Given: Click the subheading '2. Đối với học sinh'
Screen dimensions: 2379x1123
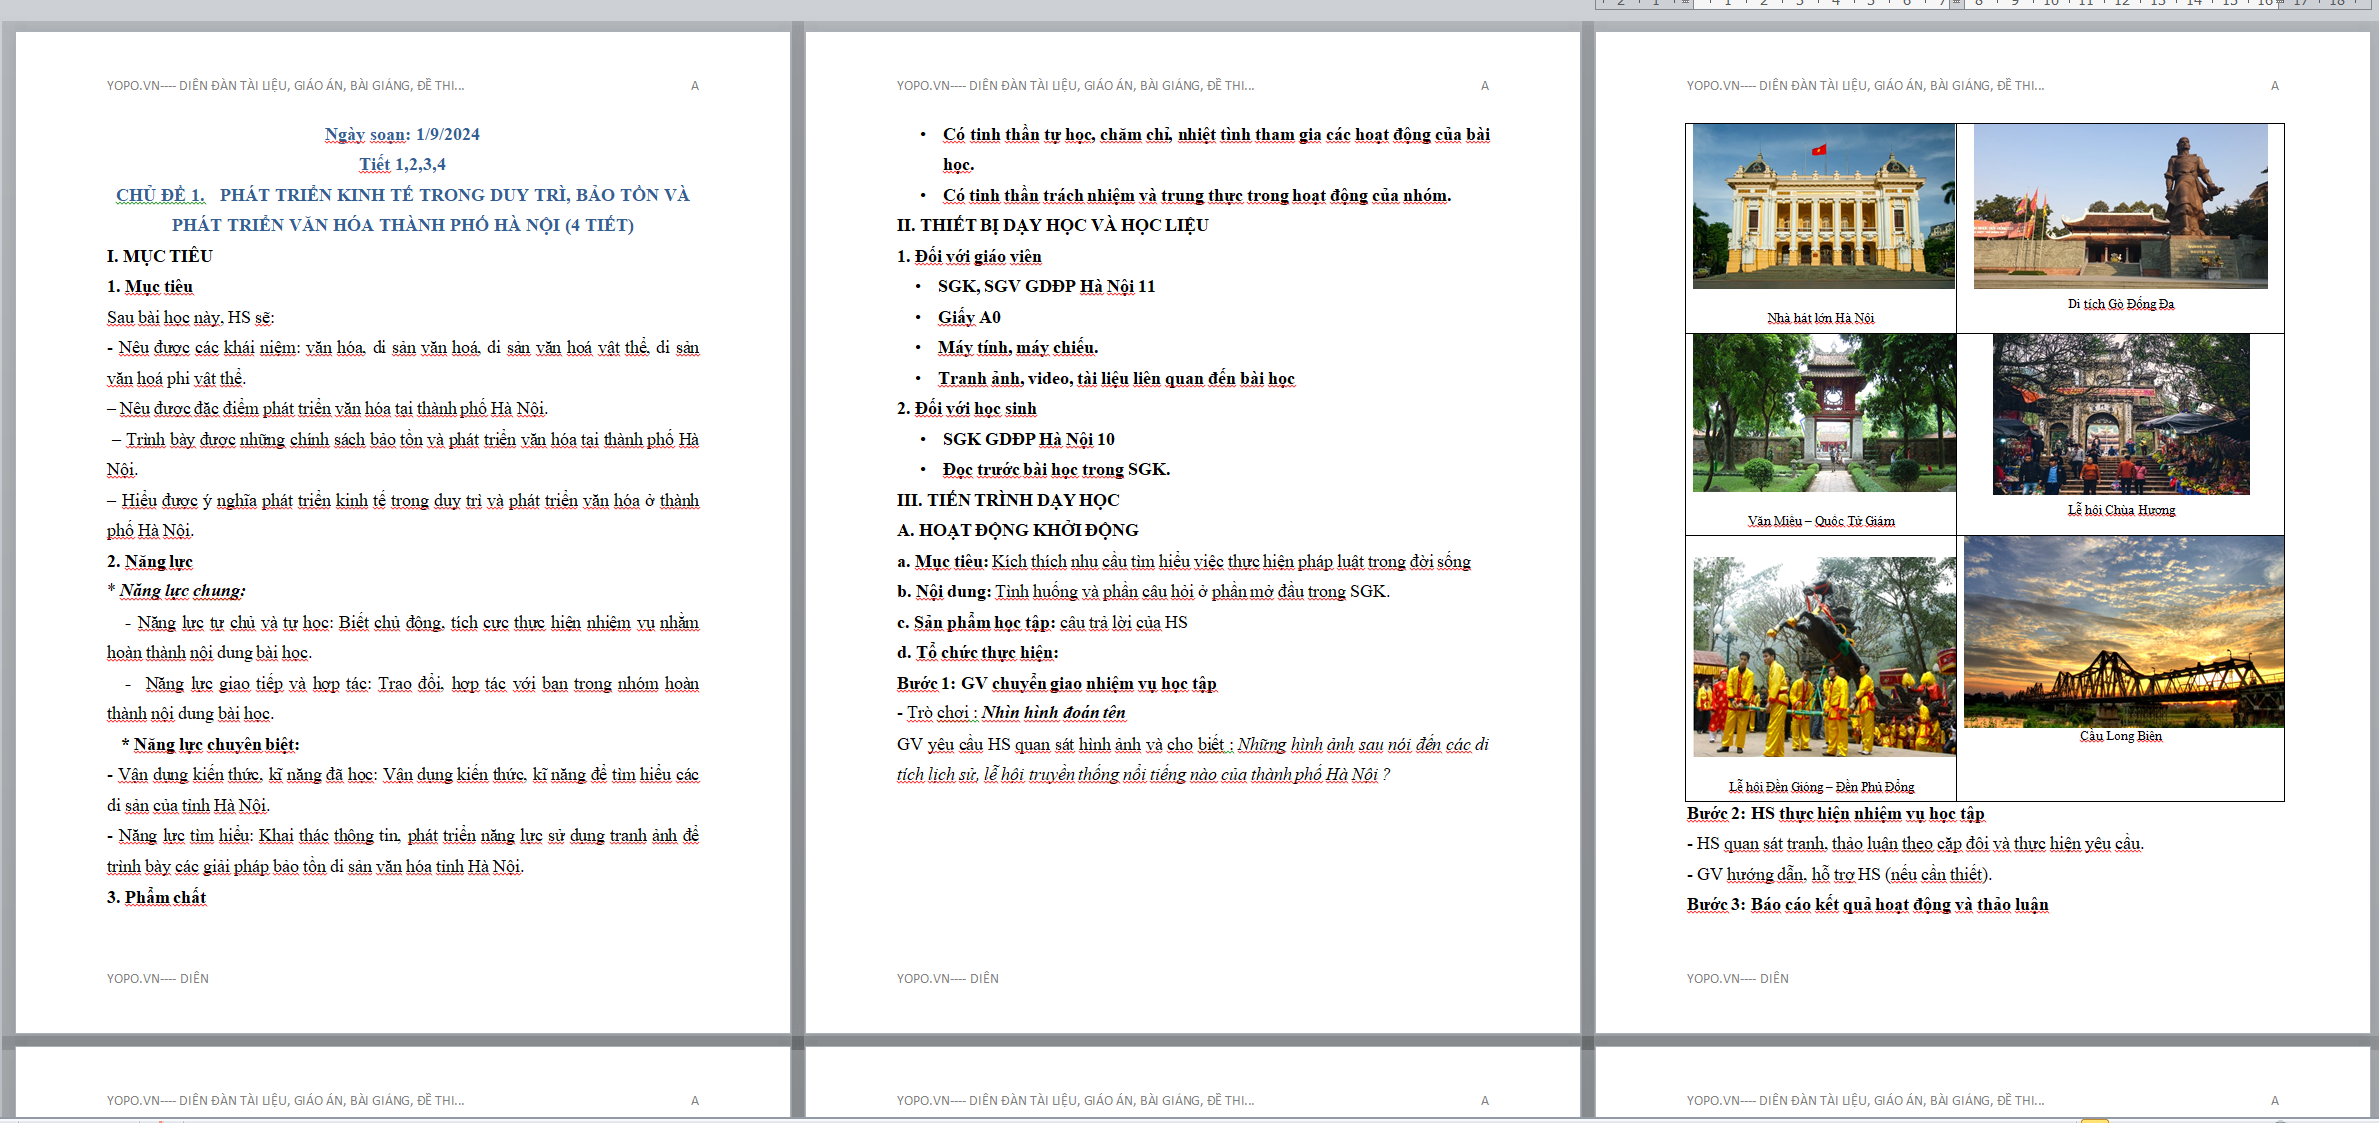Looking at the screenshot, I should pyautogui.click(x=966, y=408).
